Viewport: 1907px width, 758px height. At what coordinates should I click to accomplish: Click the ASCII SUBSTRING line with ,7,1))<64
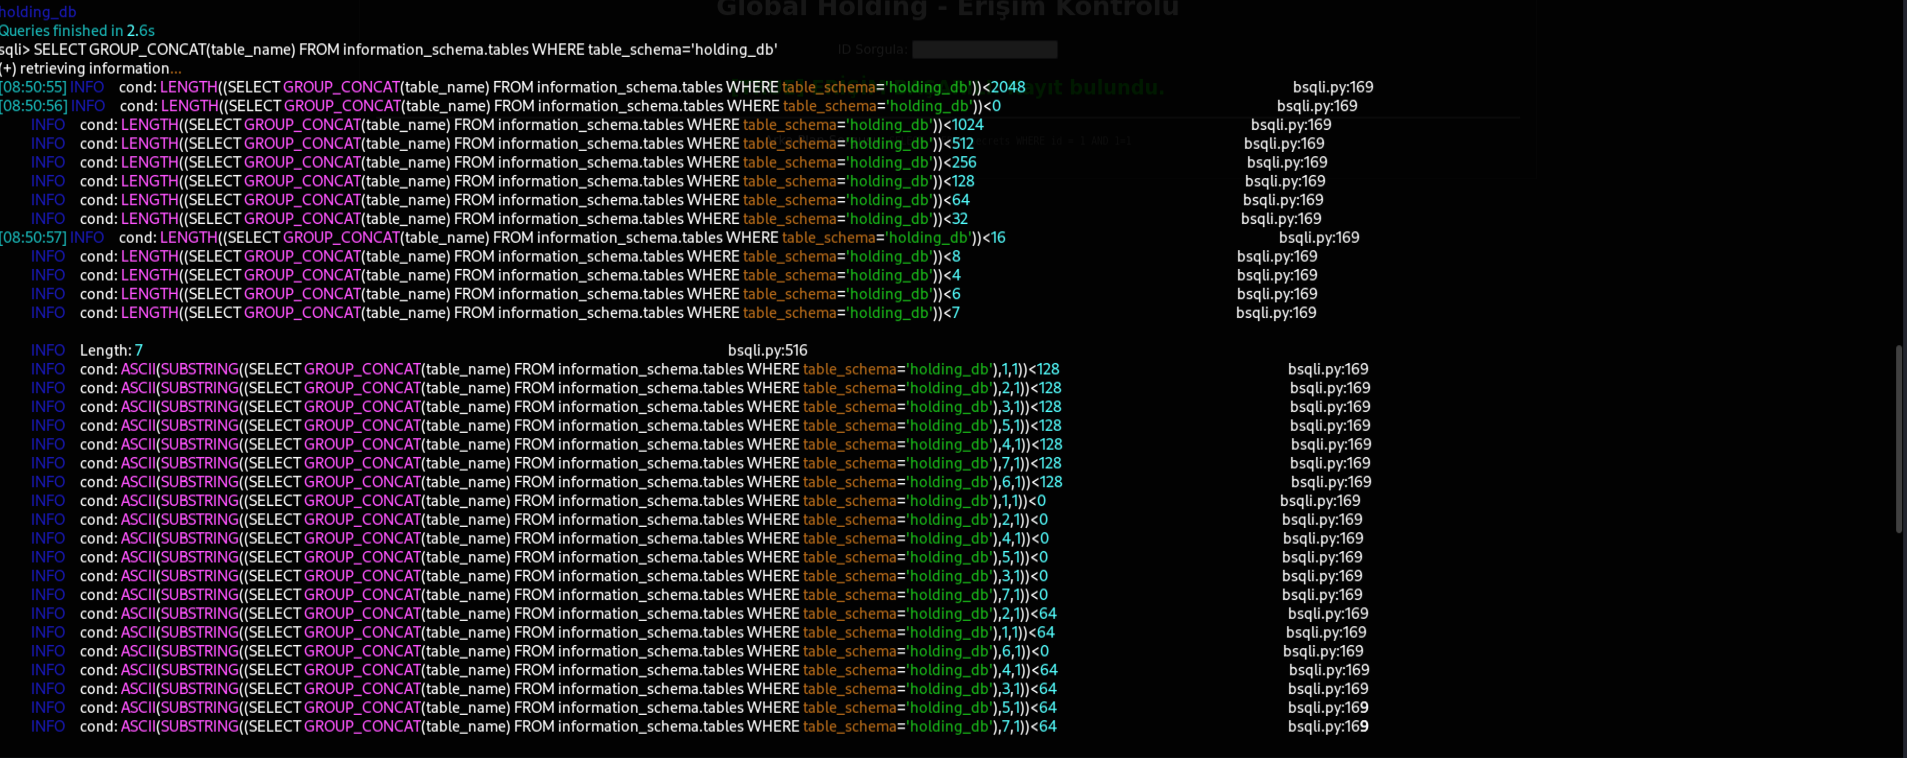tap(568, 727)
